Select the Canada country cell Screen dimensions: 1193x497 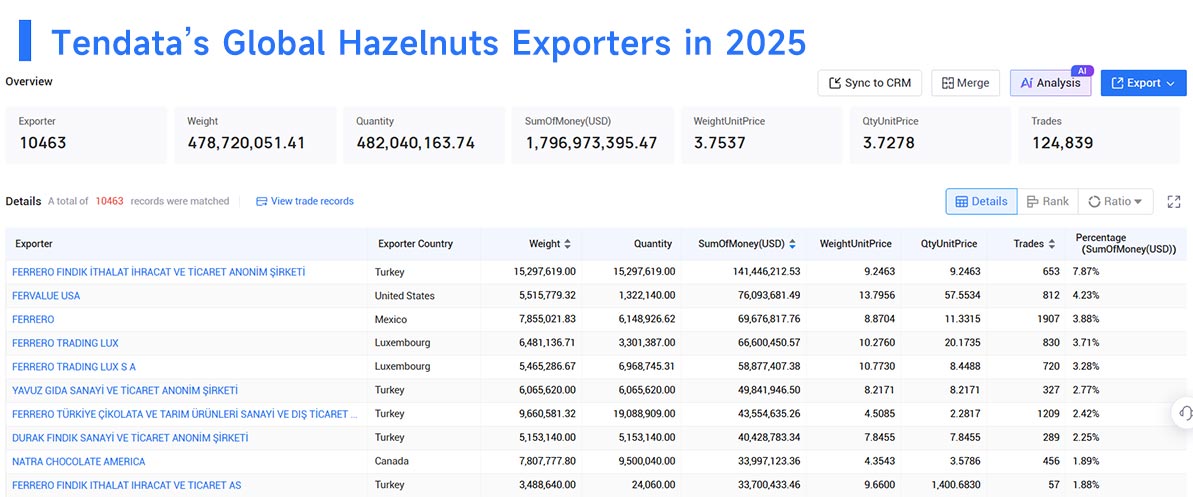392,461
